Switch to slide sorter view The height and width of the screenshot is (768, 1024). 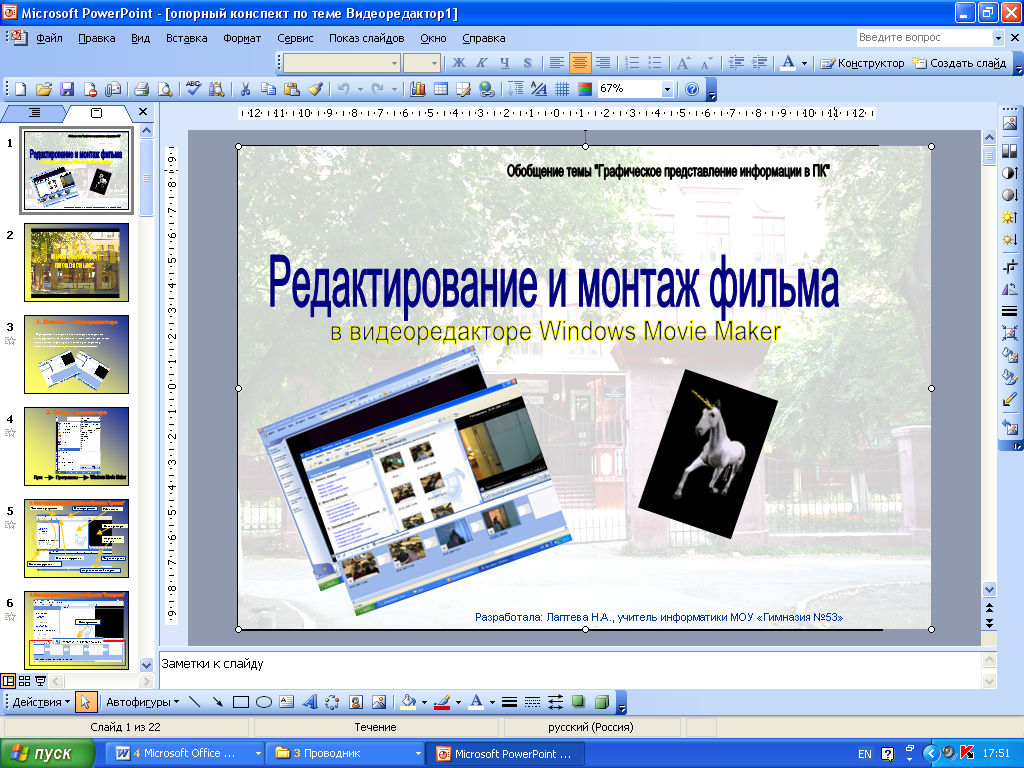tap(24, 681)
